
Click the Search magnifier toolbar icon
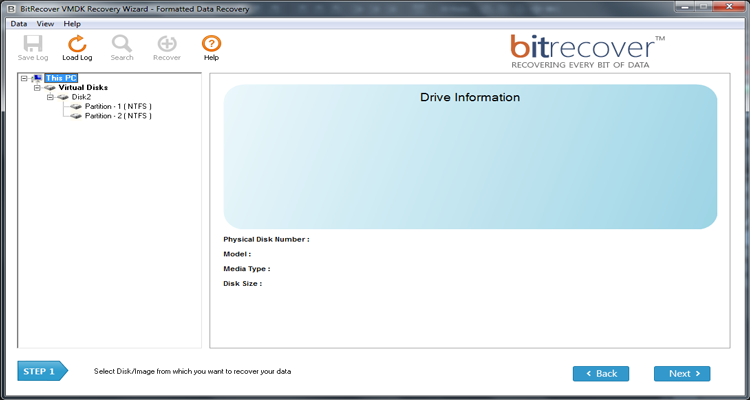click(x=121, y=44)
